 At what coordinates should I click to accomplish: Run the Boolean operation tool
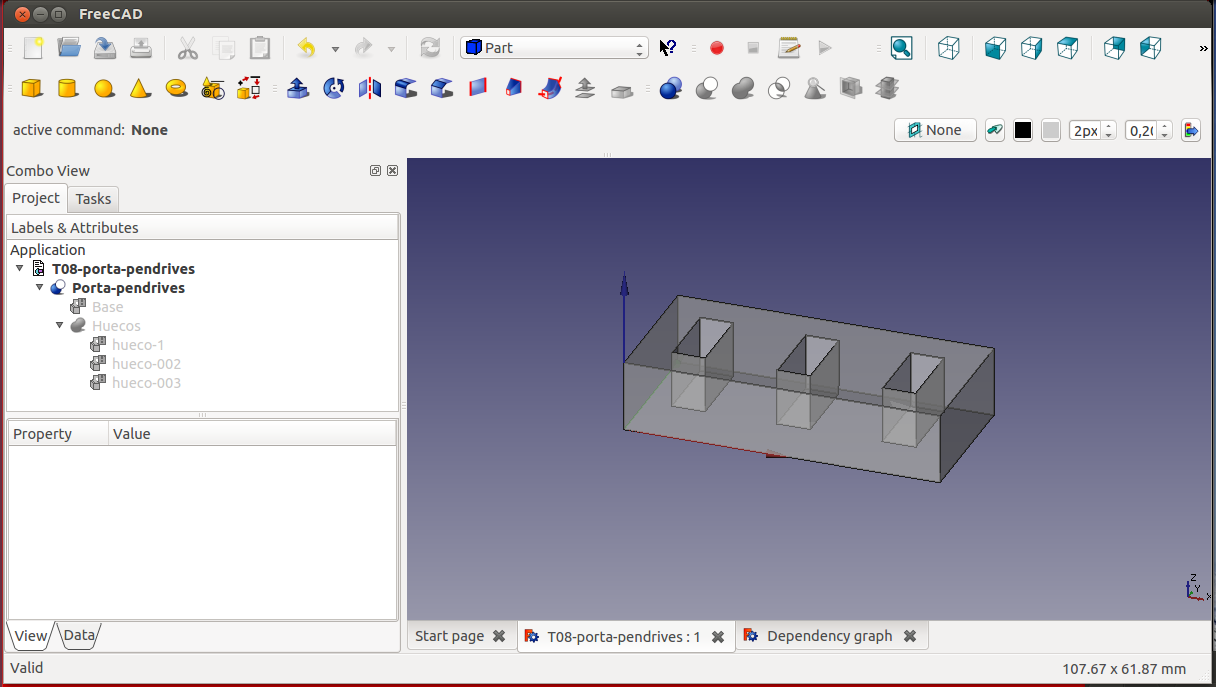[670, 89]
